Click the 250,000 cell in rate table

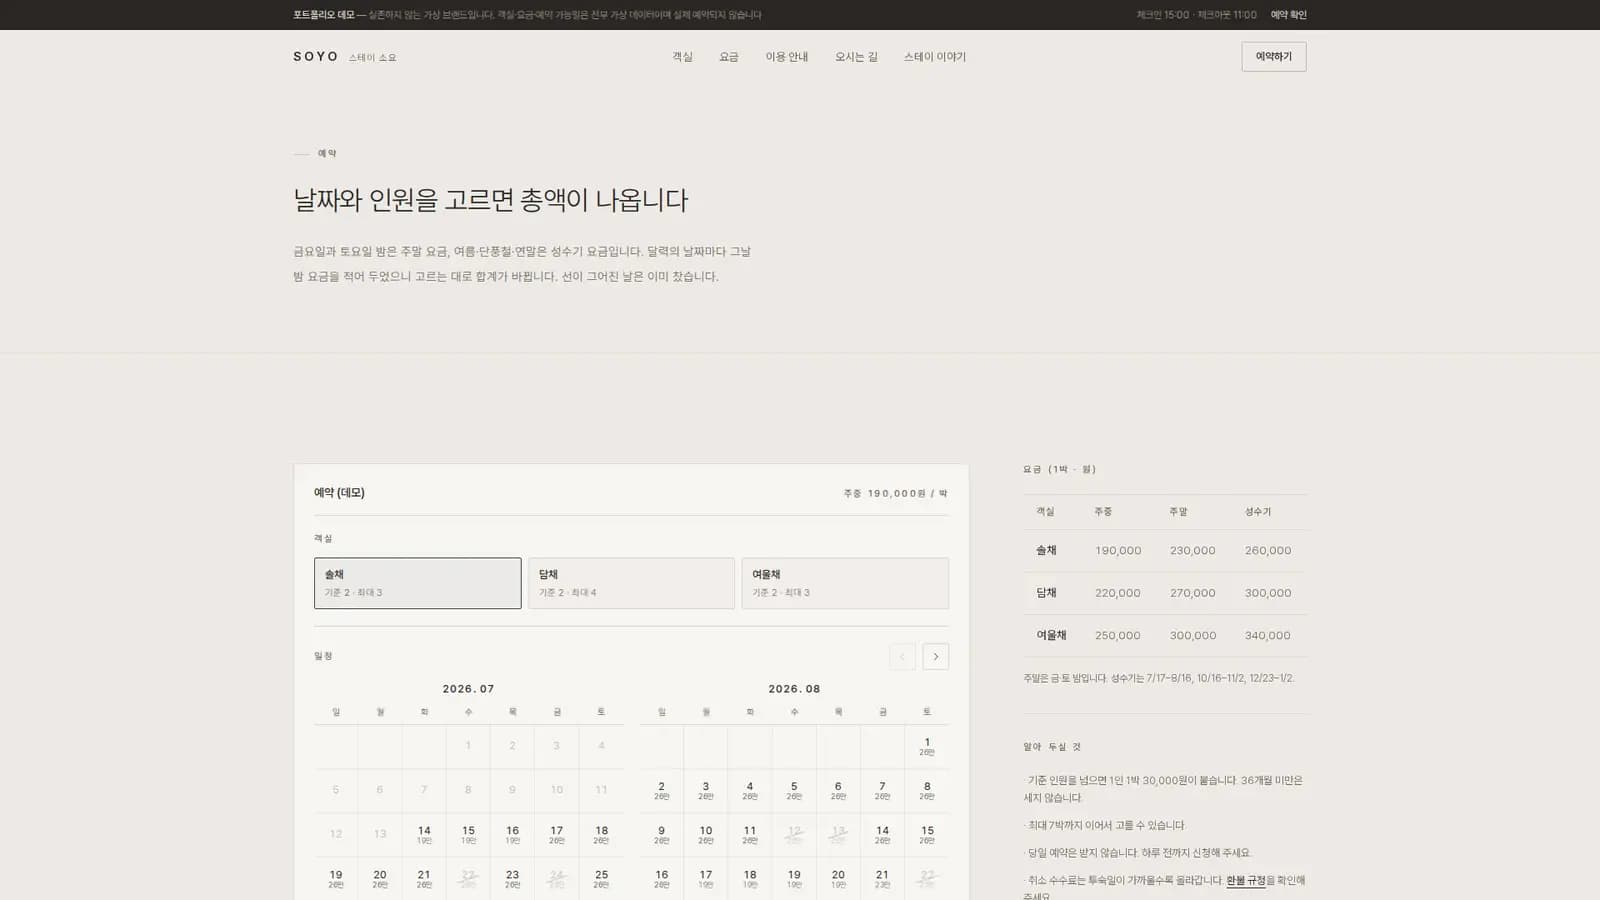point(1118,635)
